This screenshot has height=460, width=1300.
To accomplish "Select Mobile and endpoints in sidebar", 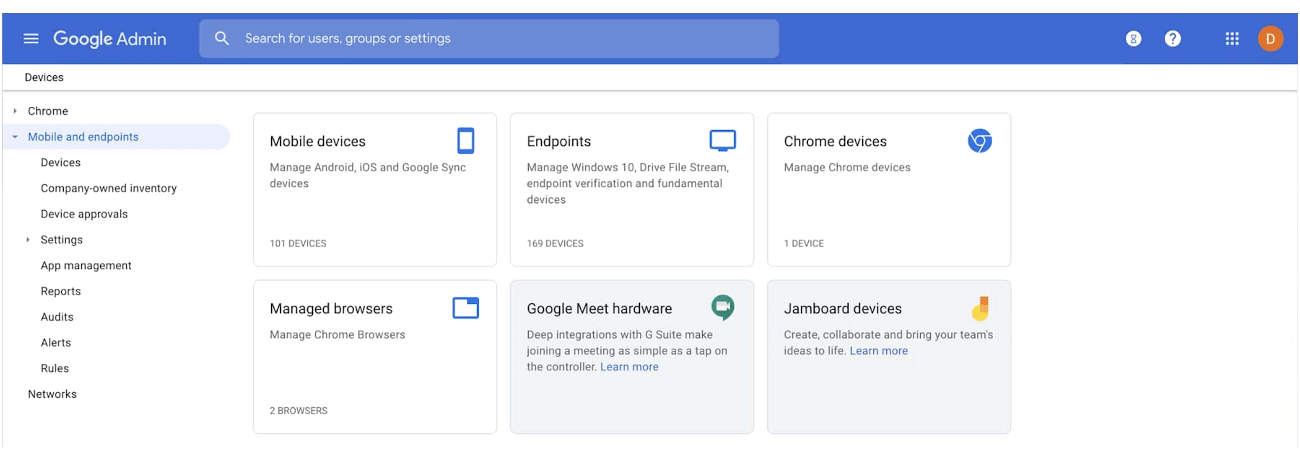I will (83, 137).
